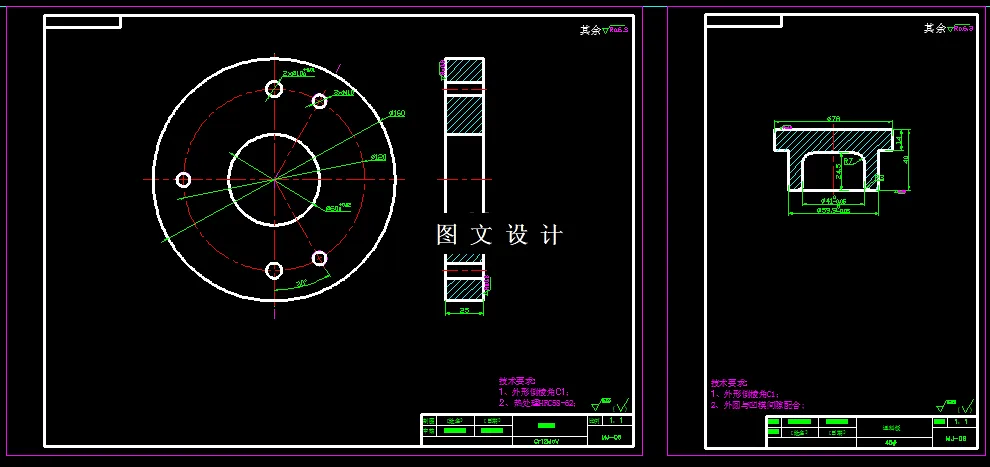Screen dimensions: 990x467
Task: Select the 25 width dimension under section view
Action: (x=464, y=310)
